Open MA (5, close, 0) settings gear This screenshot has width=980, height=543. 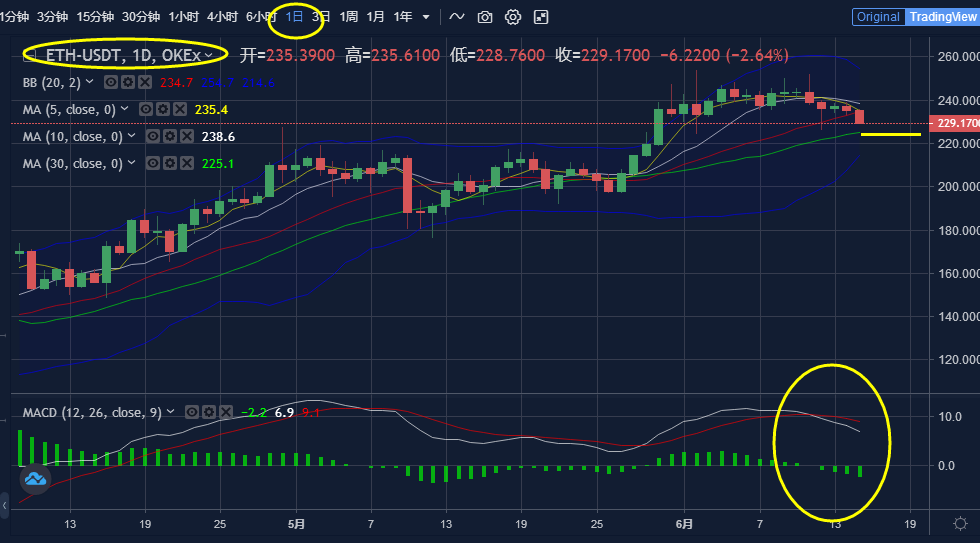pyautogui.click(x=162, y=109)
